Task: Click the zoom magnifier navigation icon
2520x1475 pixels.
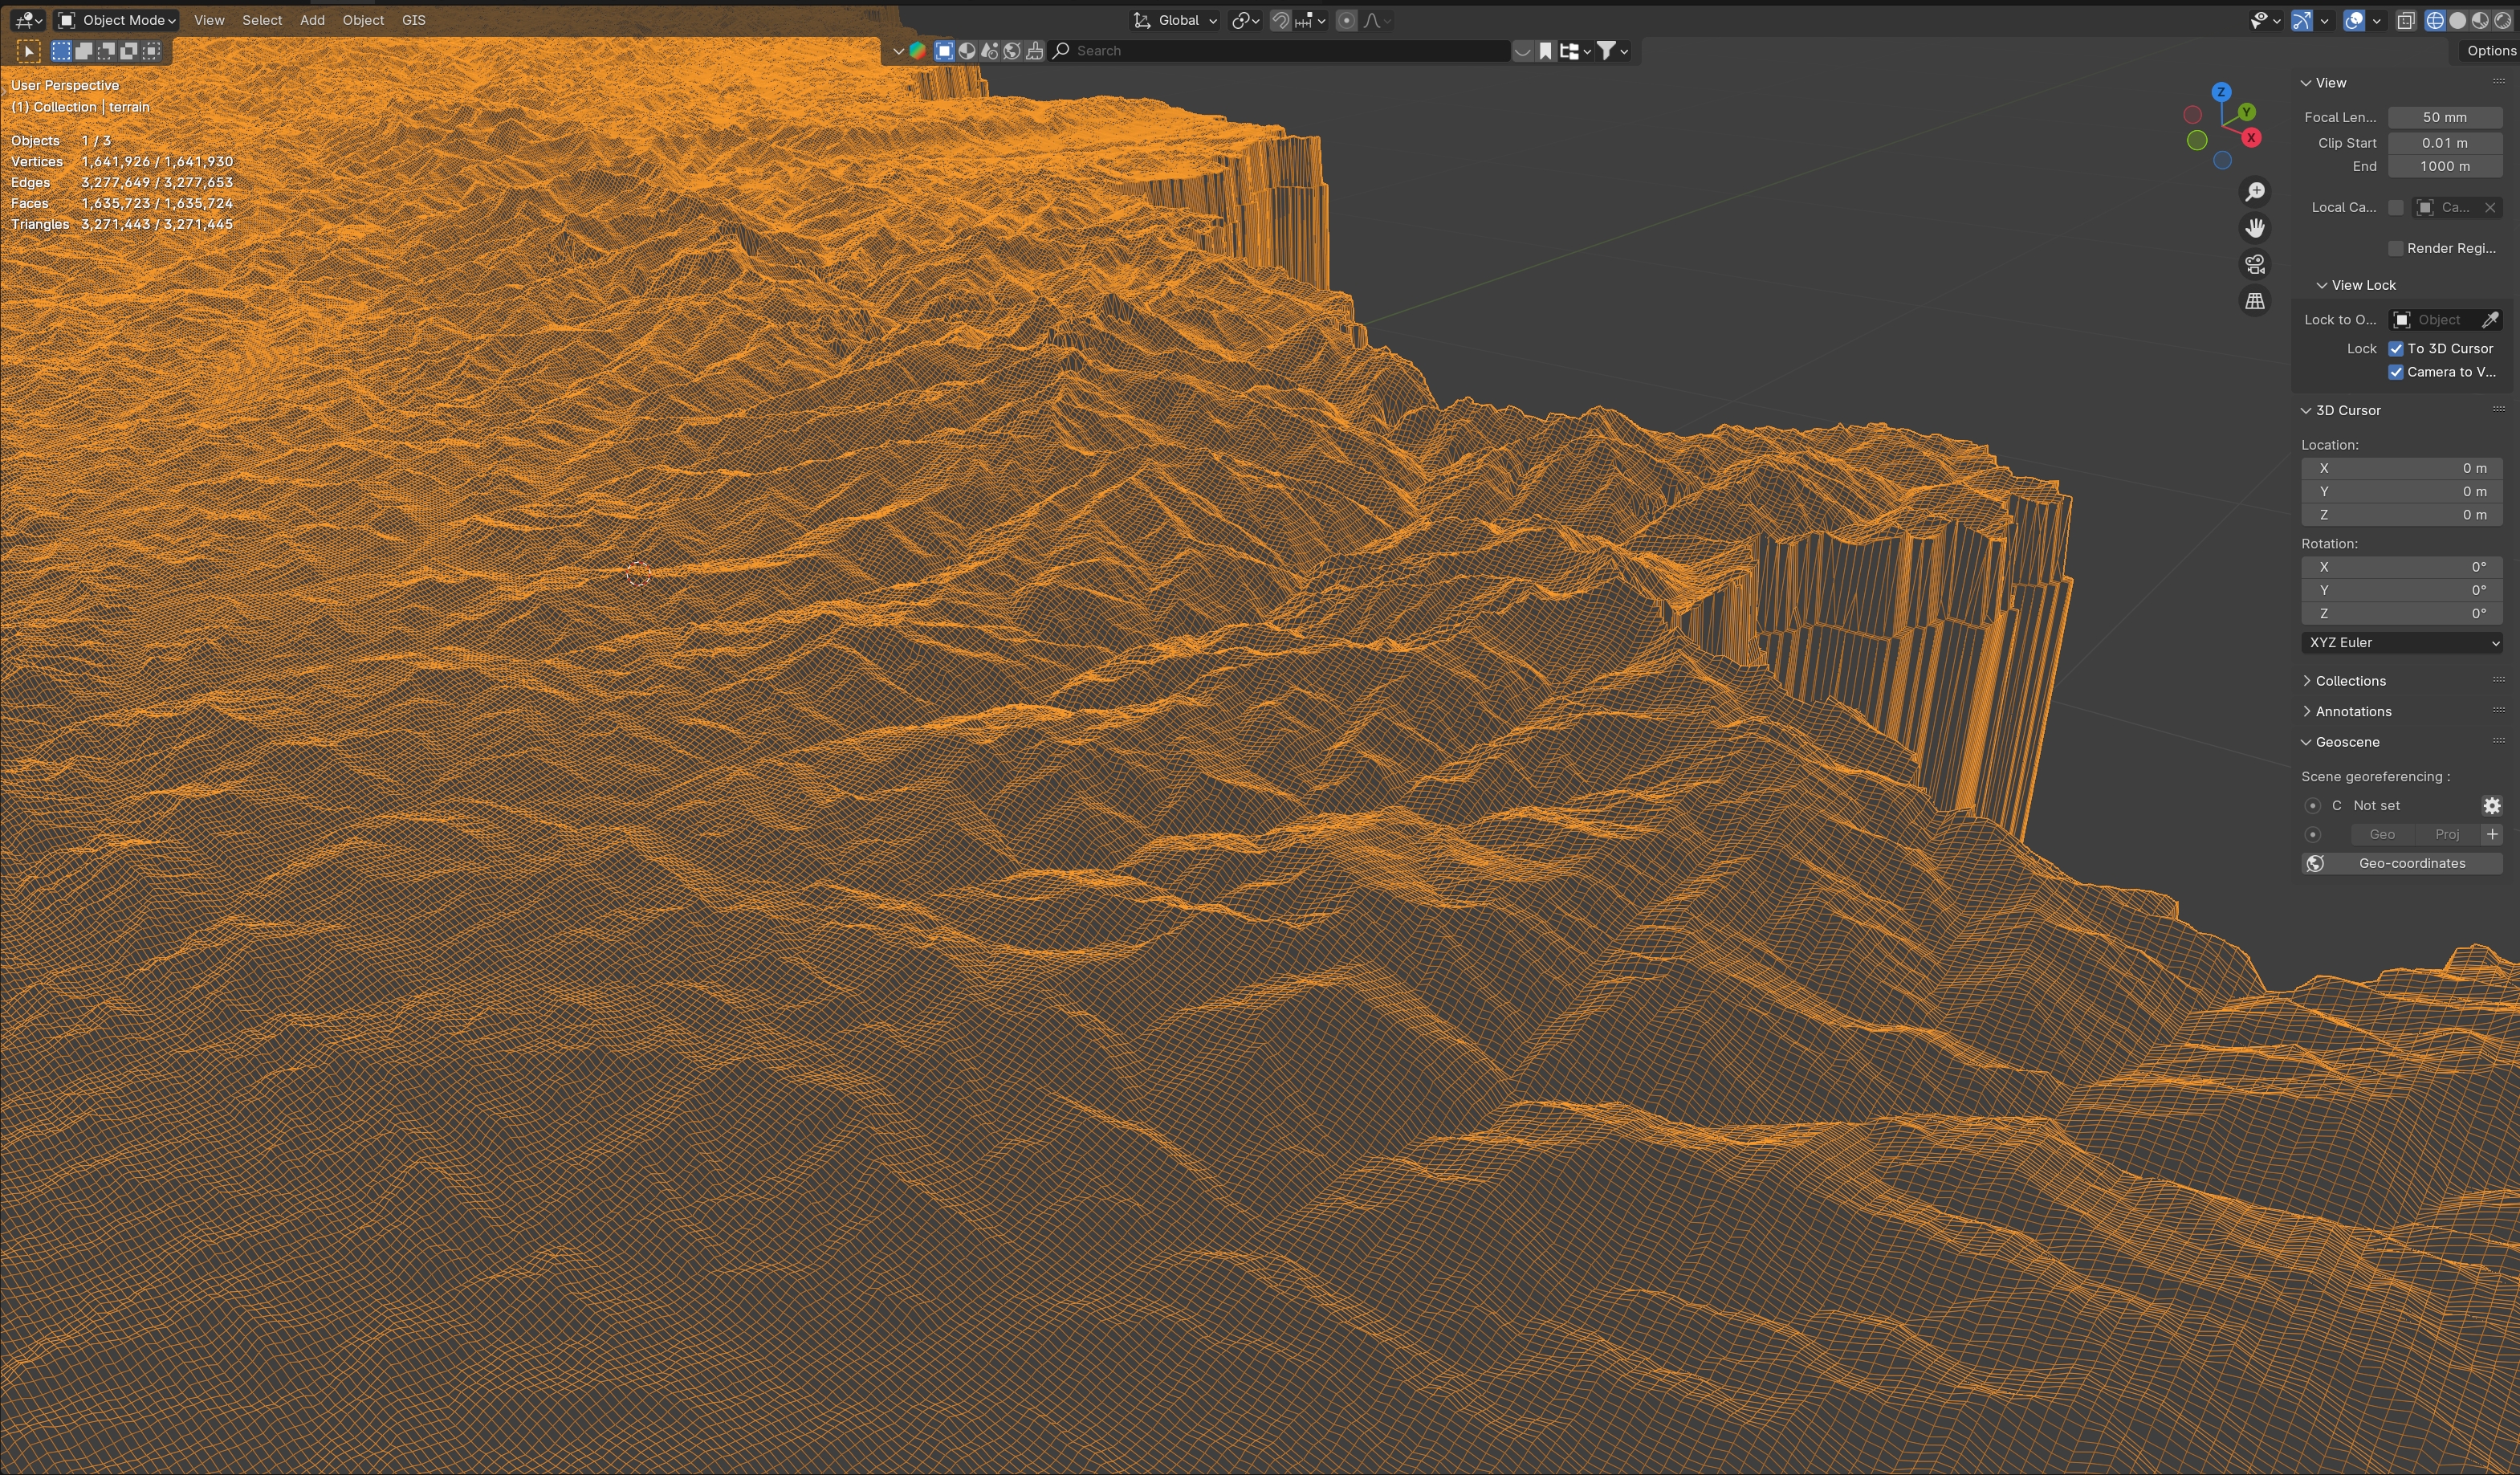Action: 2255,192
